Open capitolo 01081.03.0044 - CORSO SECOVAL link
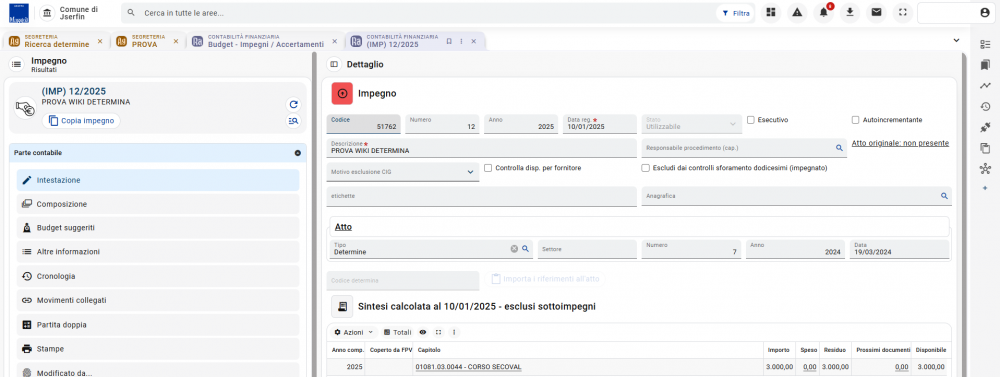Screen dimensions: 1000x377 pos(468,367)
